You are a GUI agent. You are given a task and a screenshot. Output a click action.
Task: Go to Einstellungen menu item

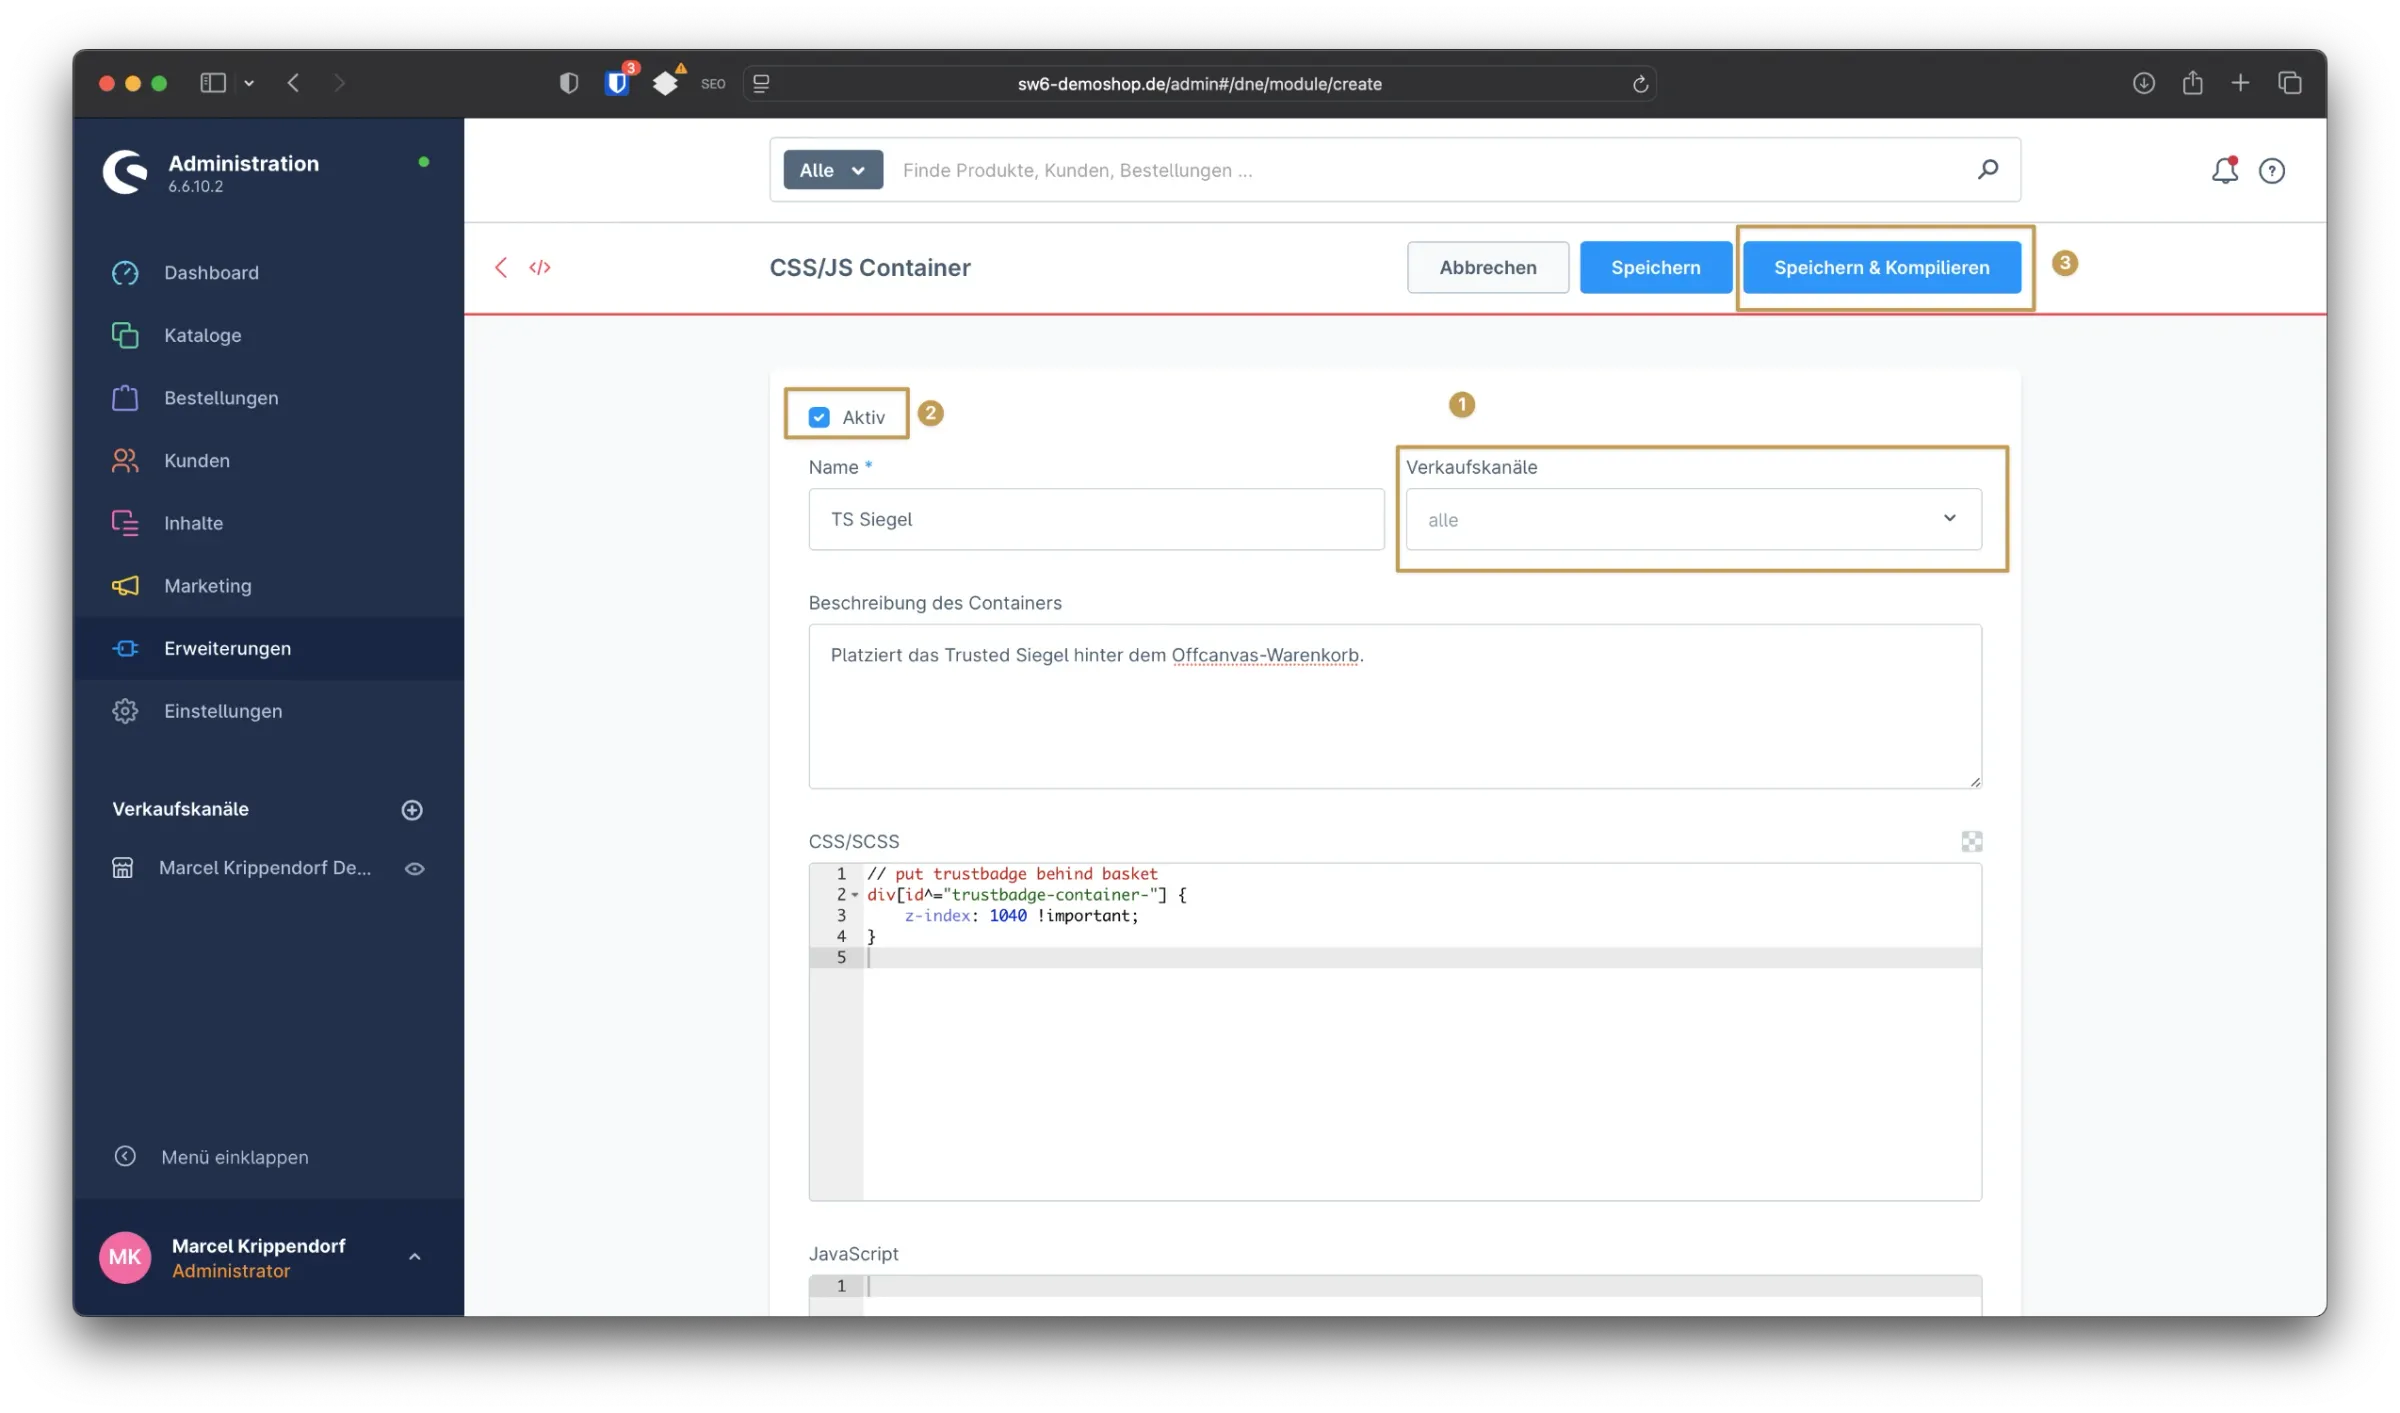click(x=222, y=711)
